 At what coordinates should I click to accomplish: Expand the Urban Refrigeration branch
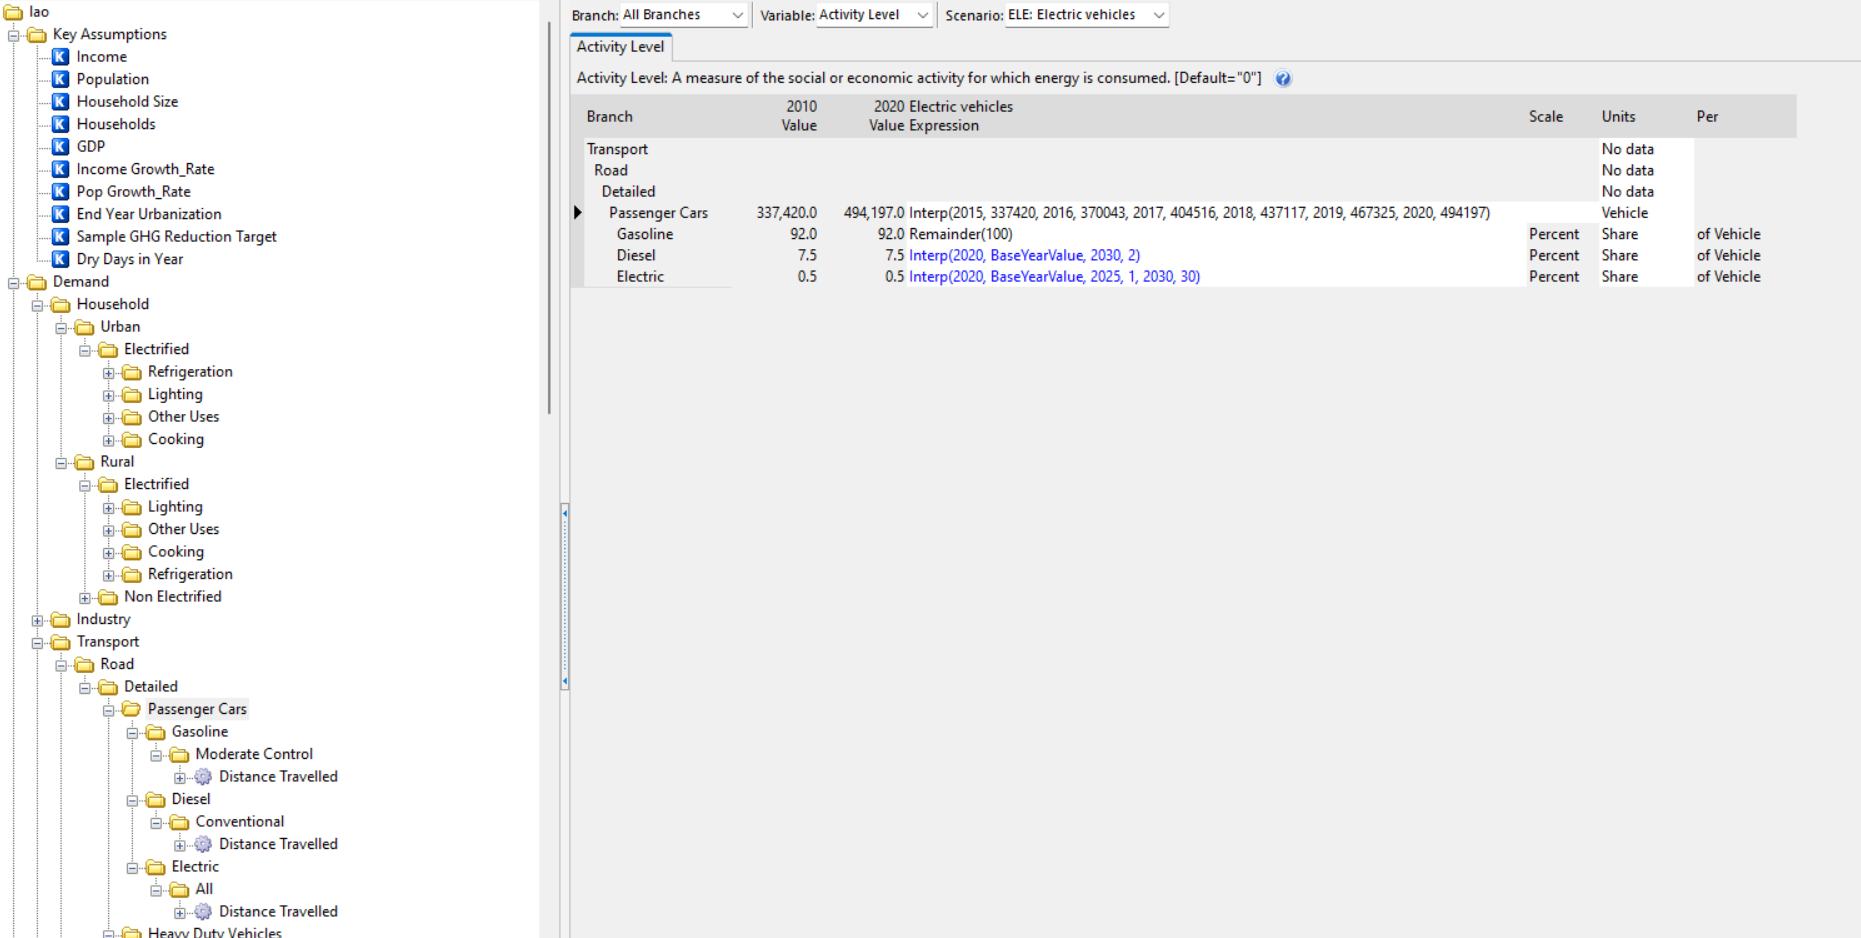pyautogui.click(x=109, y=373)
